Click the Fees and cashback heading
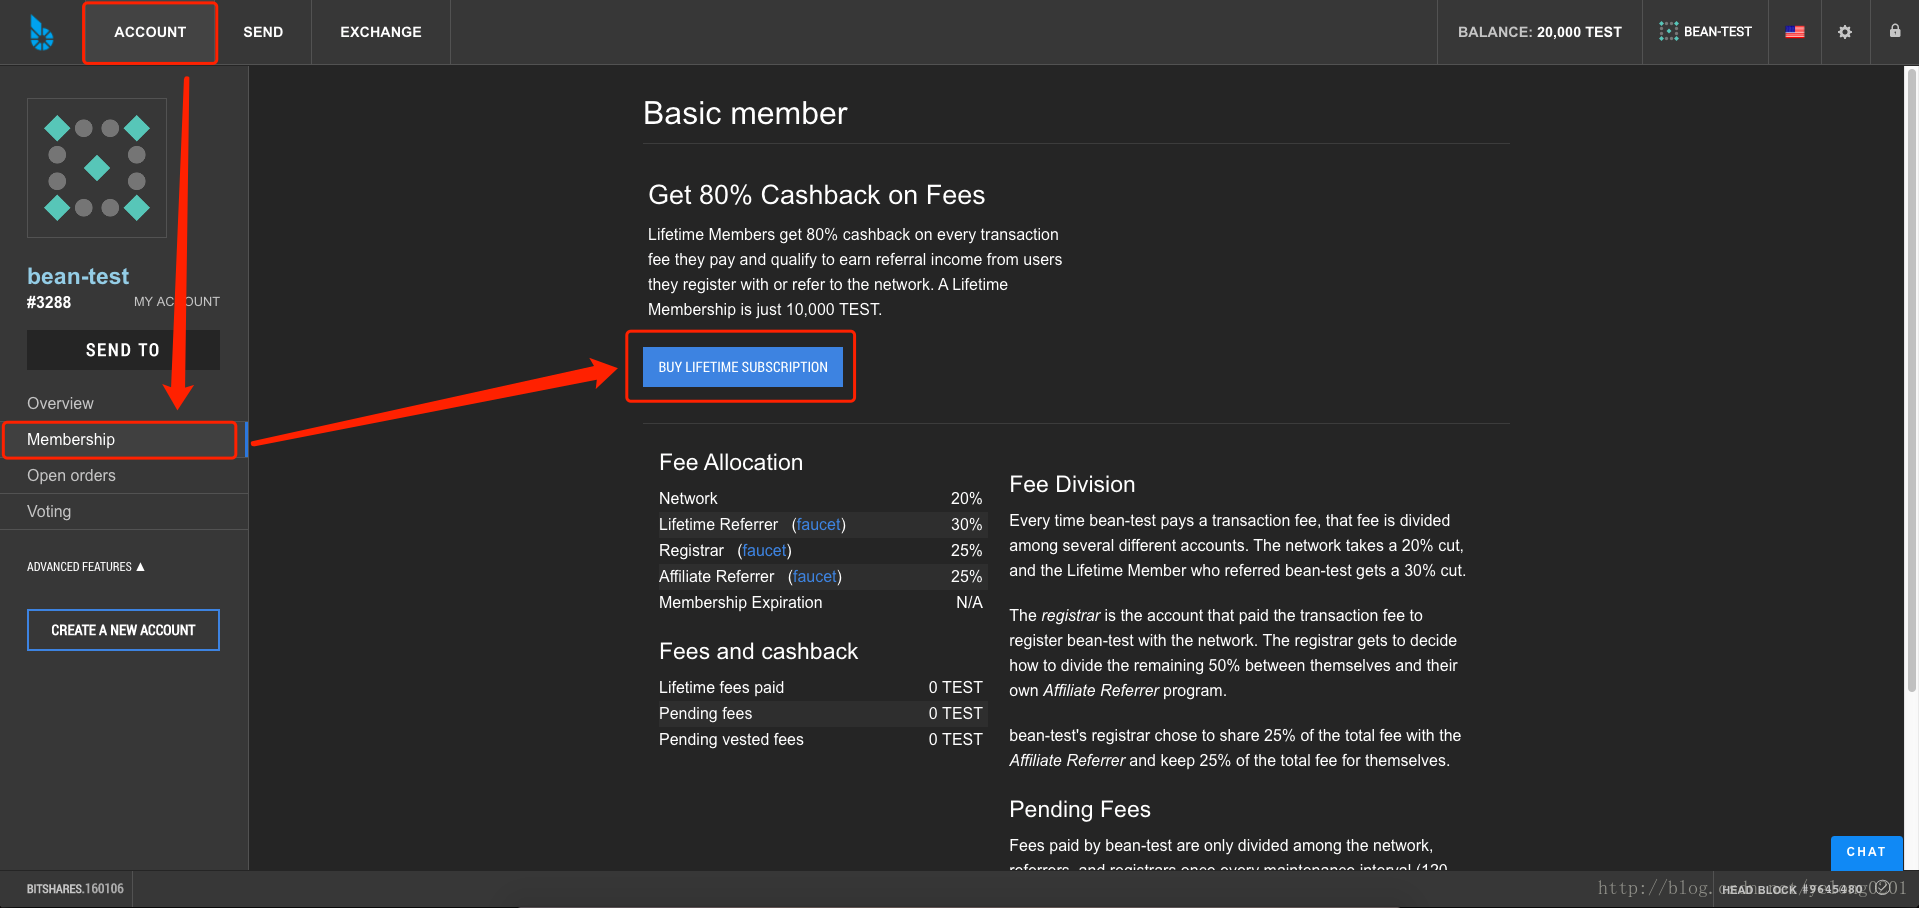 pyautogui.click(x=758, y=651)
